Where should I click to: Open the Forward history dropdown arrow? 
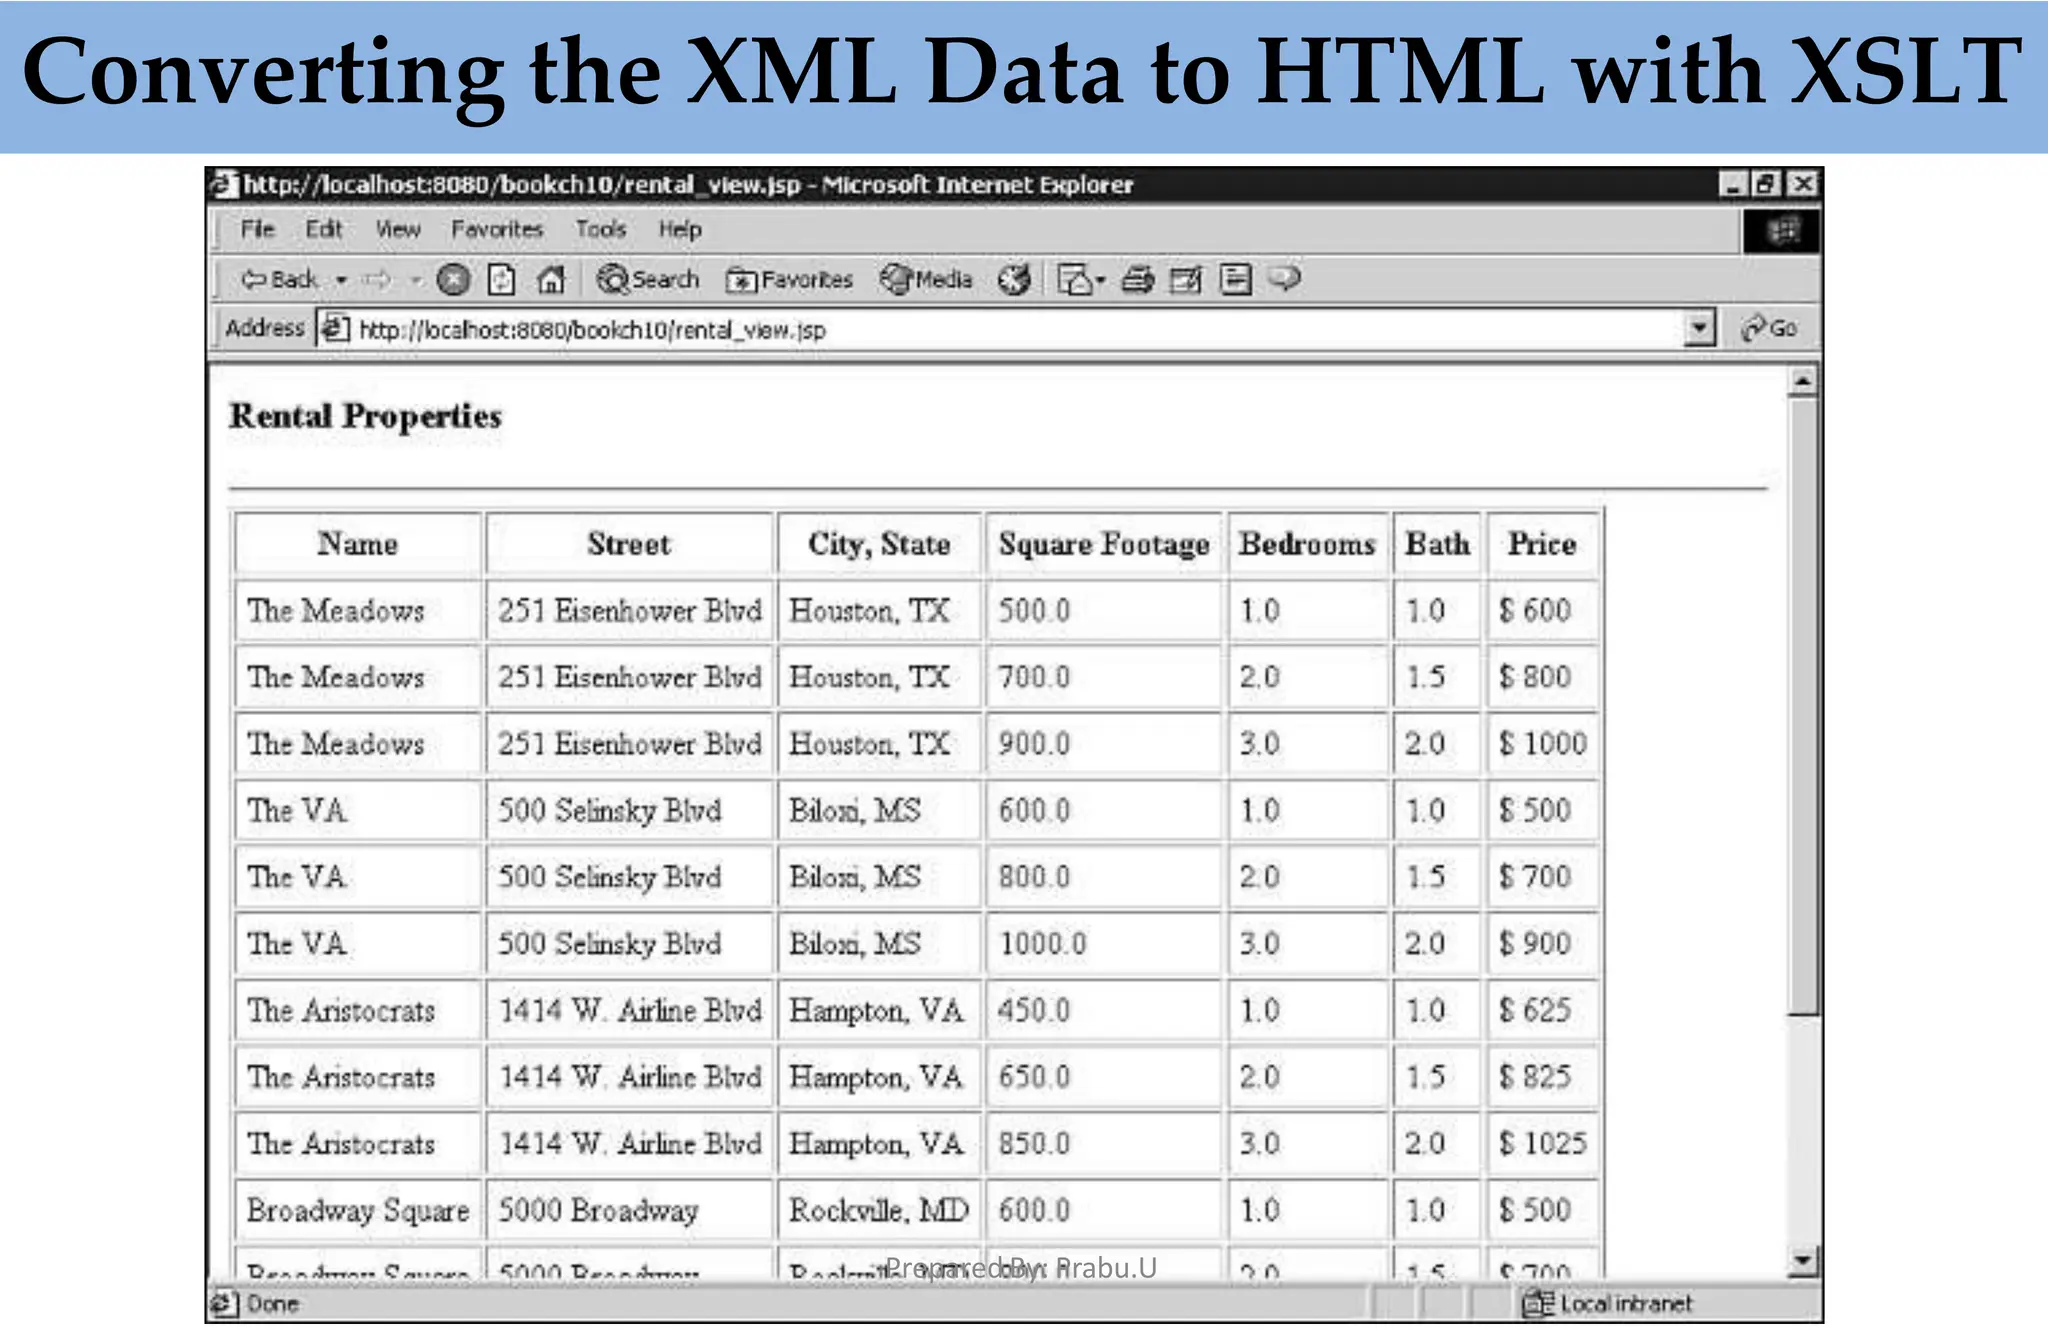415,281
